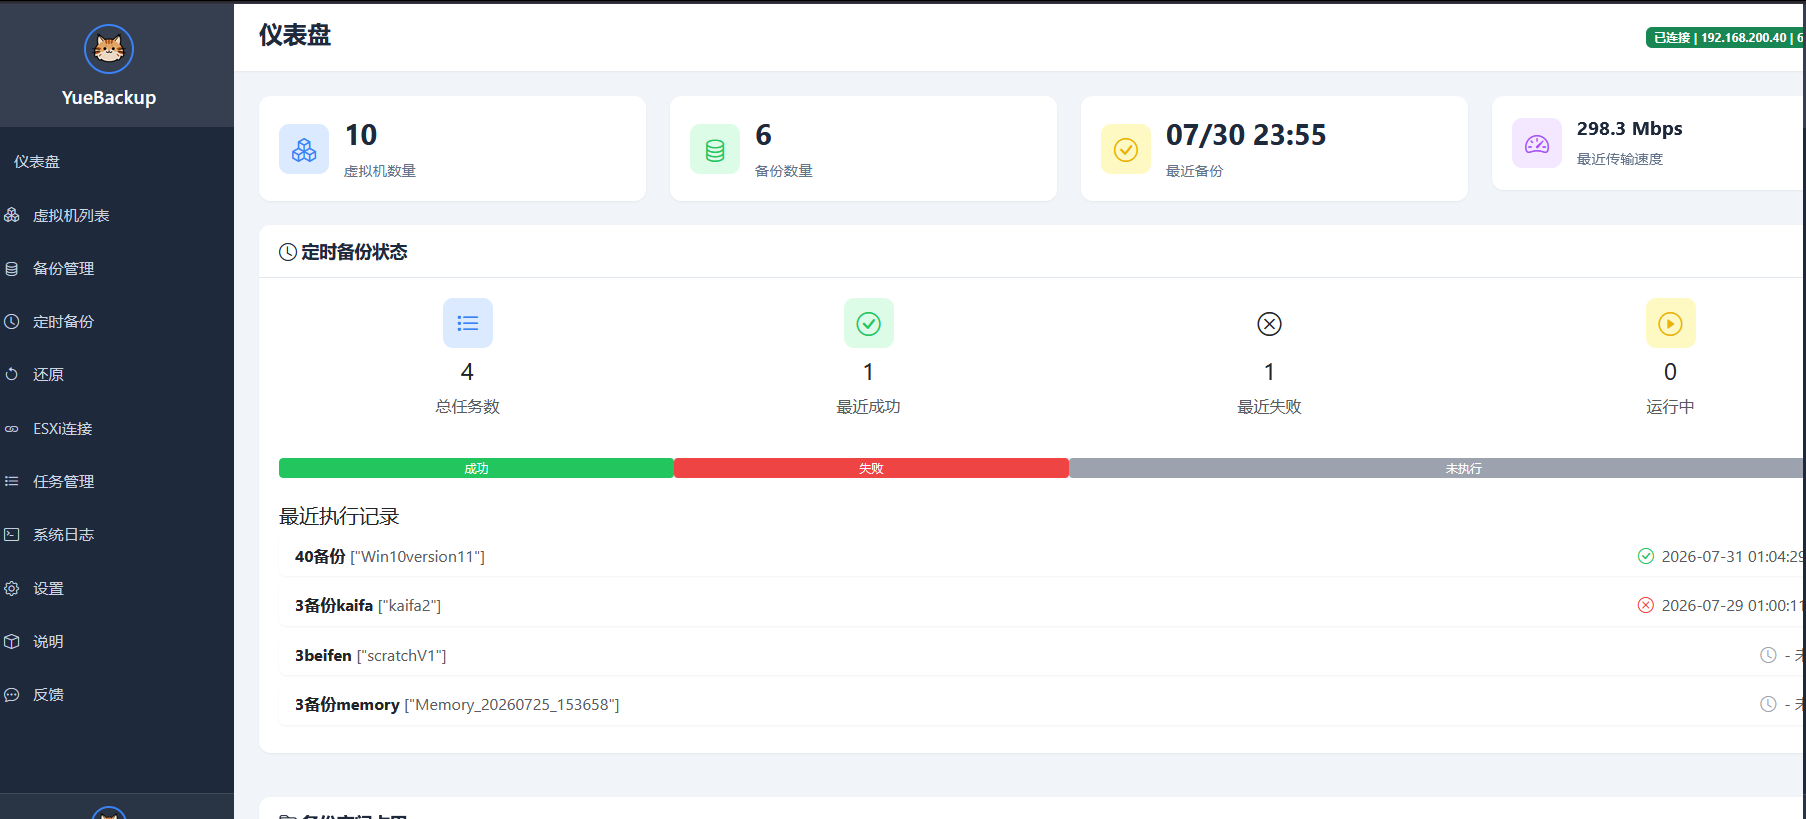
Task: Click the green database backup count icon
Action: (715, 149)
